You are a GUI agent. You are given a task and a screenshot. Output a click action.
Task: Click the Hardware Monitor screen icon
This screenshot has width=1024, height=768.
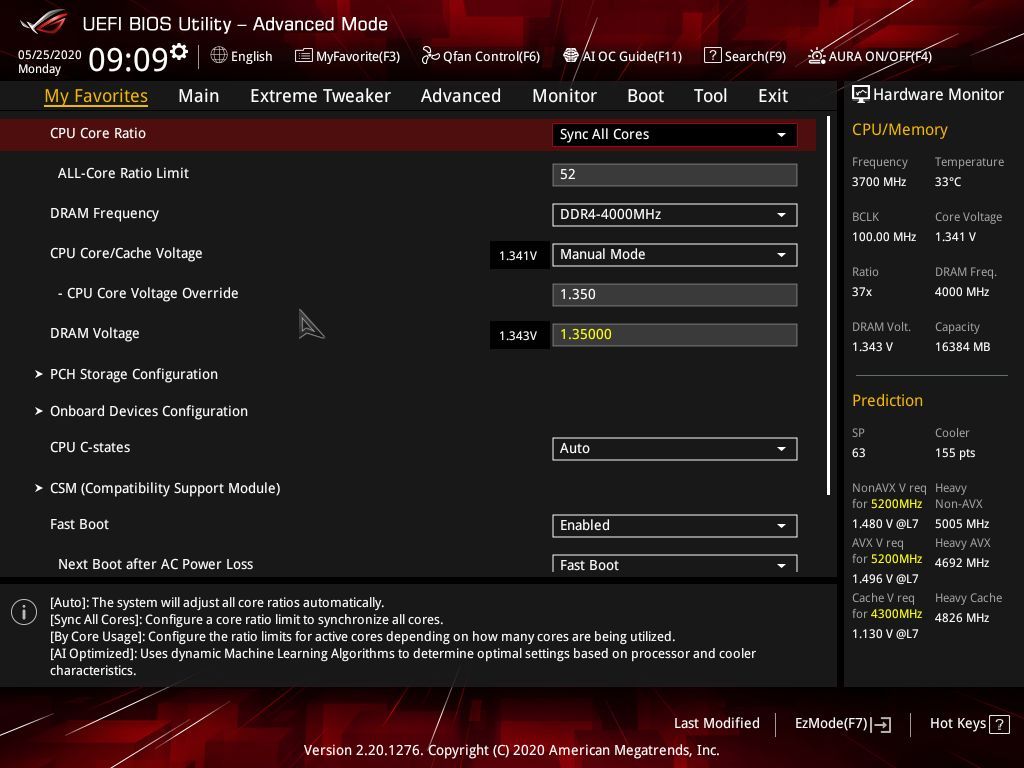point(861,94)
